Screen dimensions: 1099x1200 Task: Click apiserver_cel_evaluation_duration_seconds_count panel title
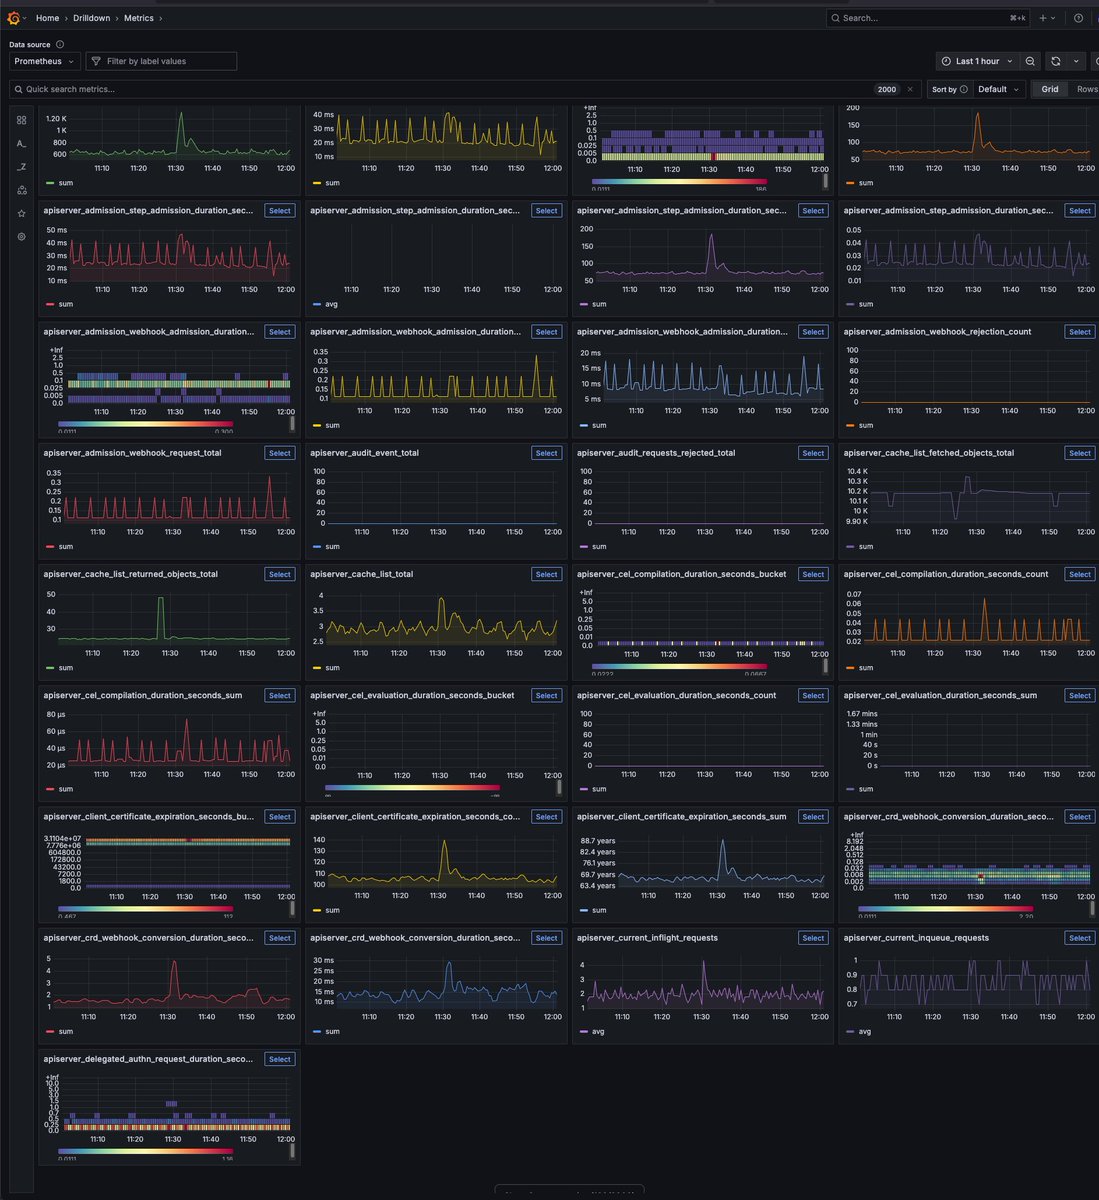click(676, 695)
